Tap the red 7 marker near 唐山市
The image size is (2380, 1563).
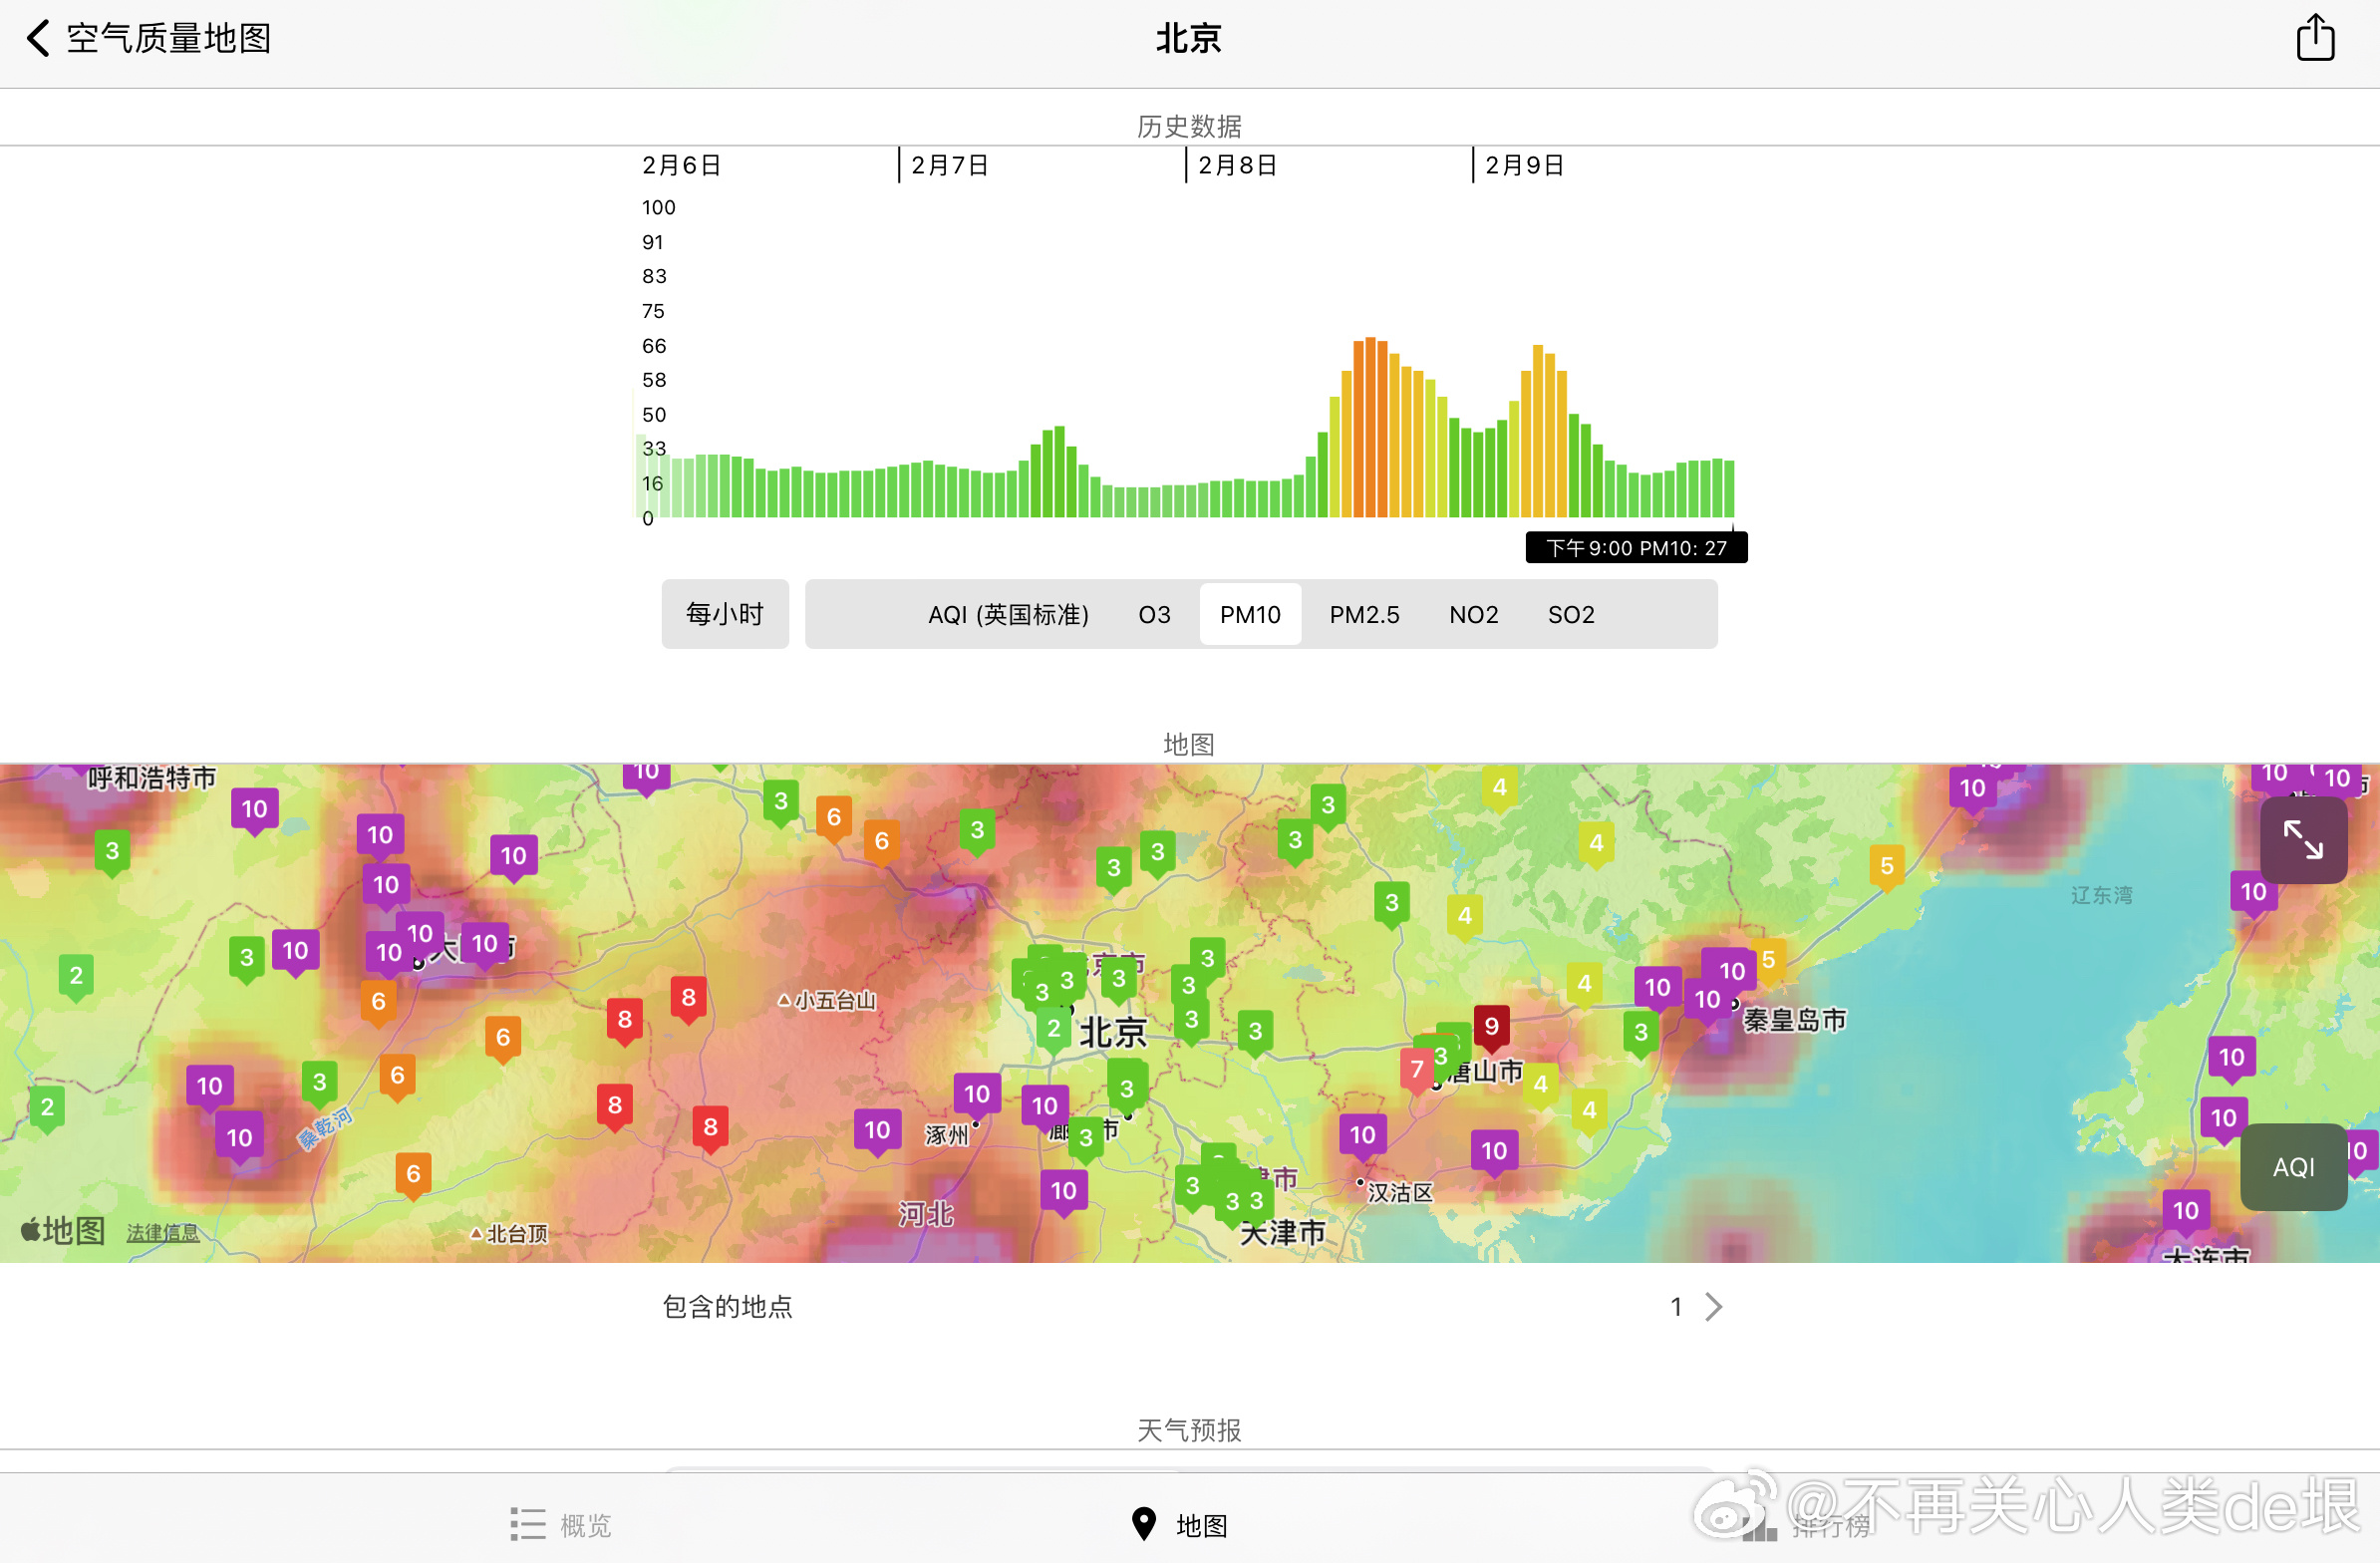pyautogui.click(x=1416, y=1069)
